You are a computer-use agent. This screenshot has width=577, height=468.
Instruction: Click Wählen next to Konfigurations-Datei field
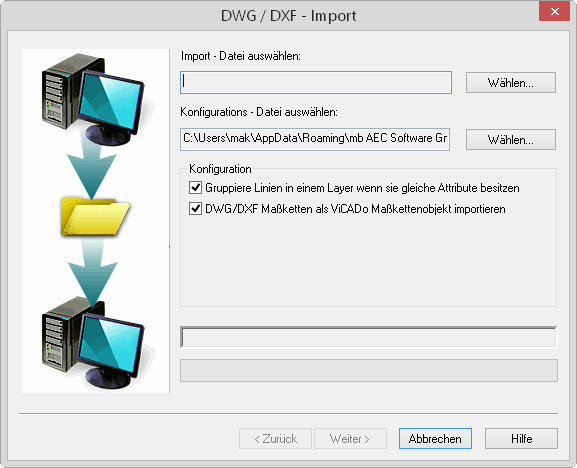511,139
